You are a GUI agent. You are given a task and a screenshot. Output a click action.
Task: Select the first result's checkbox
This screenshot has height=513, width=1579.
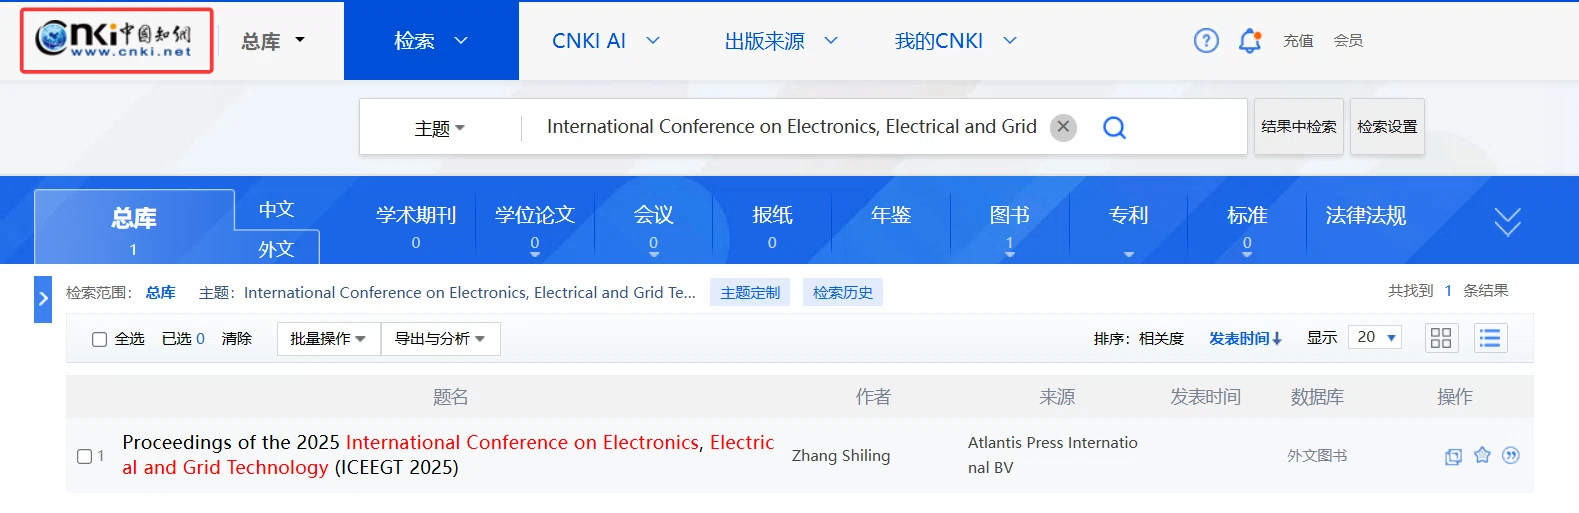pos(85,456)
